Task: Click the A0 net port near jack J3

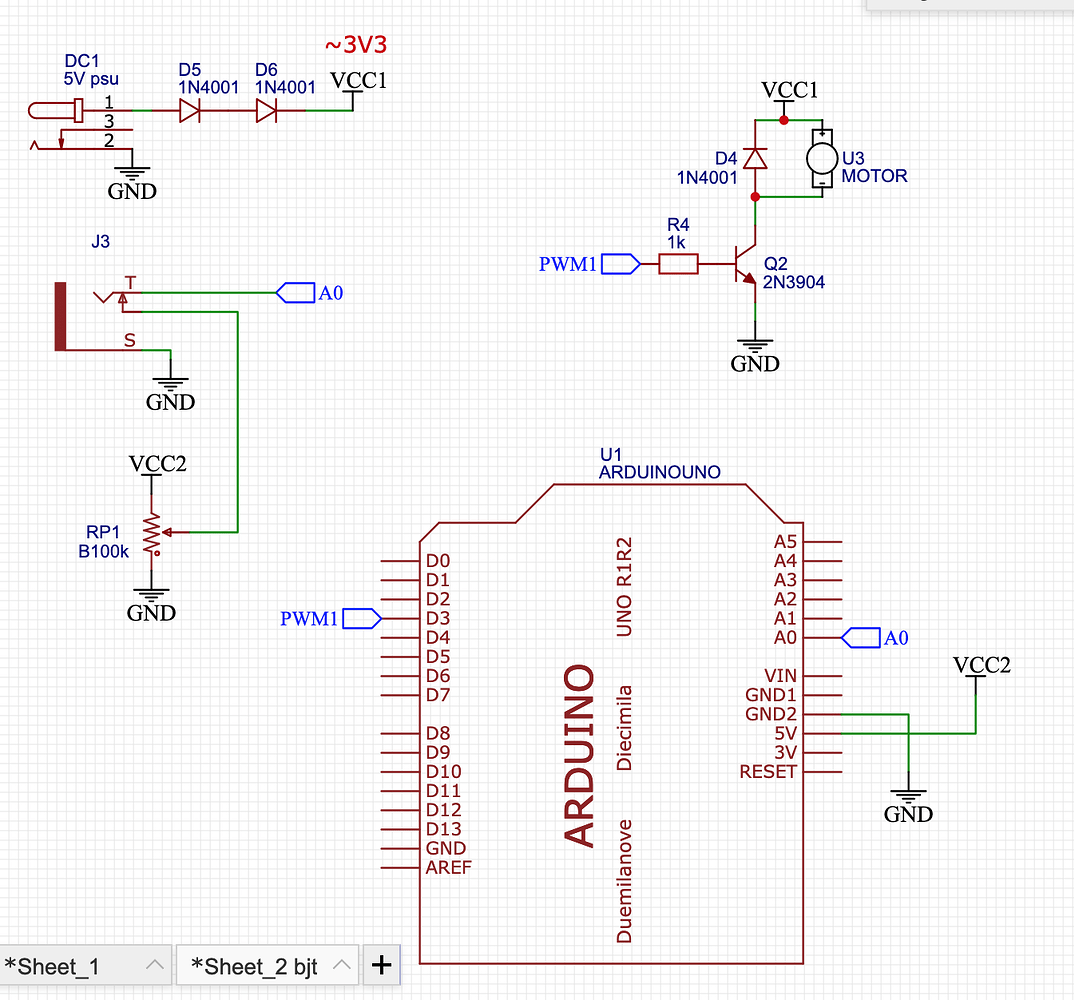Action: 295,292
